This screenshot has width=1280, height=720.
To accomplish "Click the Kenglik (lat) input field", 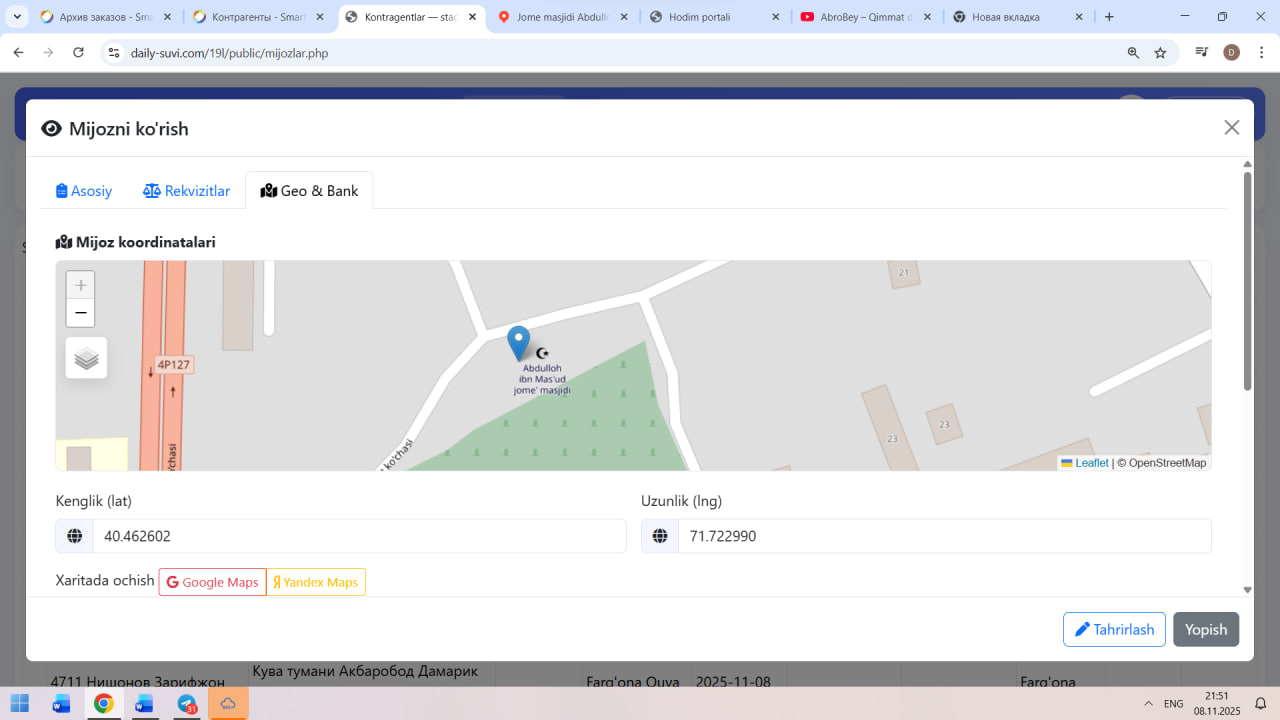I will pyautogui.click(x=360, y=536).
